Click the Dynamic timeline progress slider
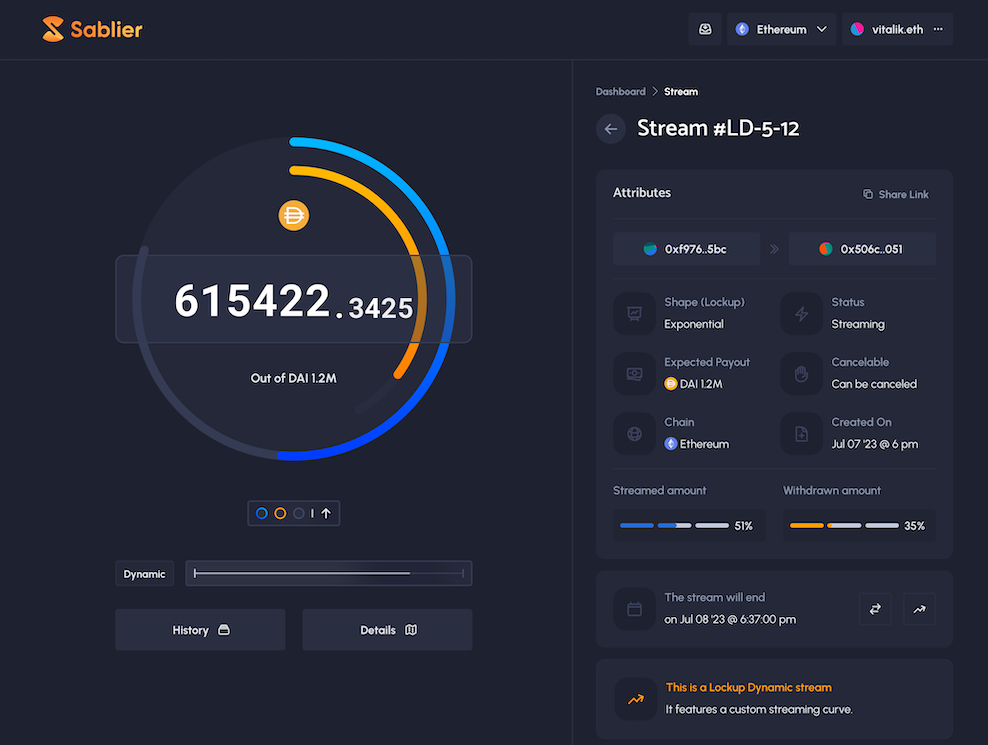 coord(329,573)
